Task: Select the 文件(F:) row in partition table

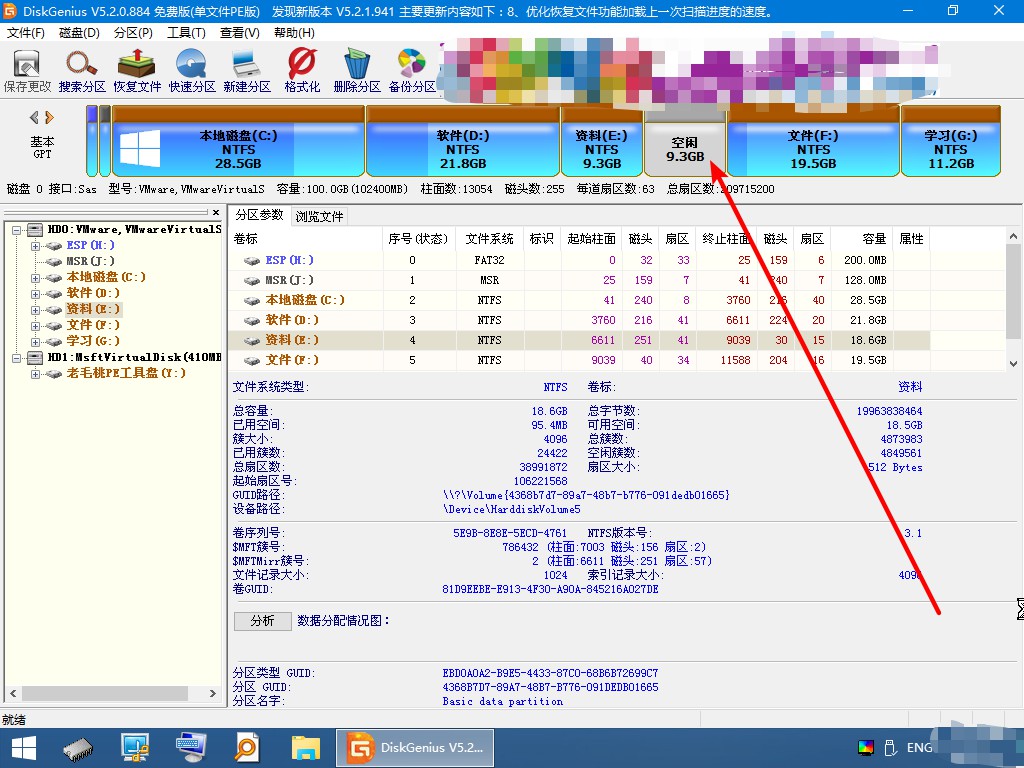Action: pos(579,360)
